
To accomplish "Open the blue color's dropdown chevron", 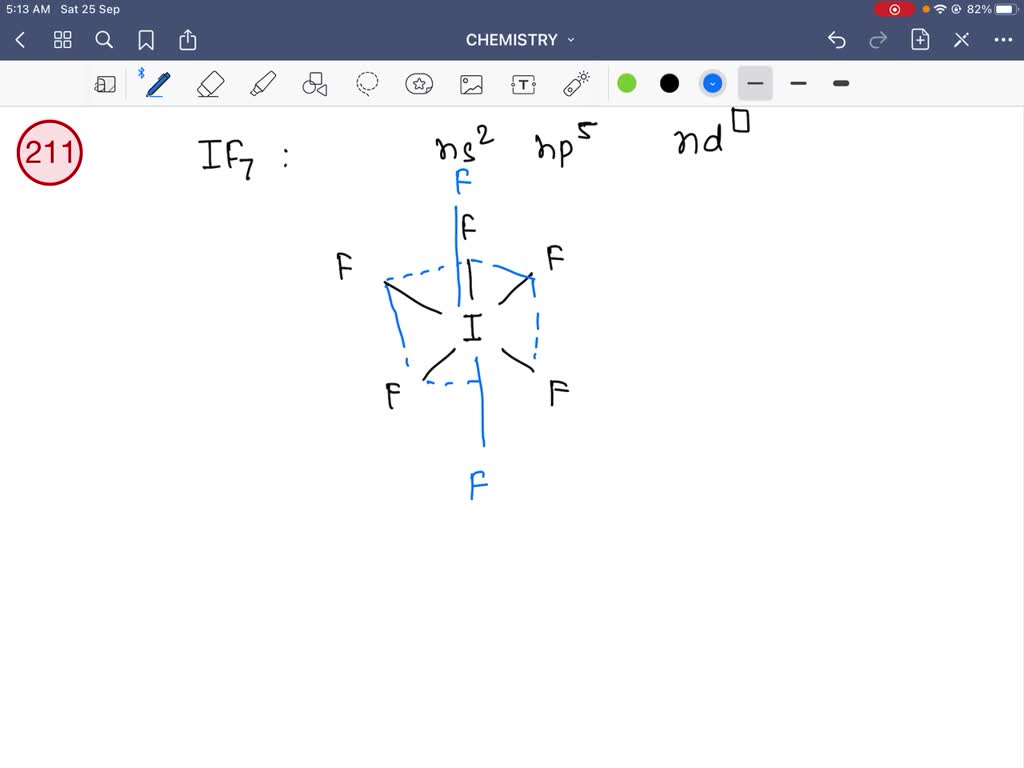I will pyautogui.click(x=712, y=84).
